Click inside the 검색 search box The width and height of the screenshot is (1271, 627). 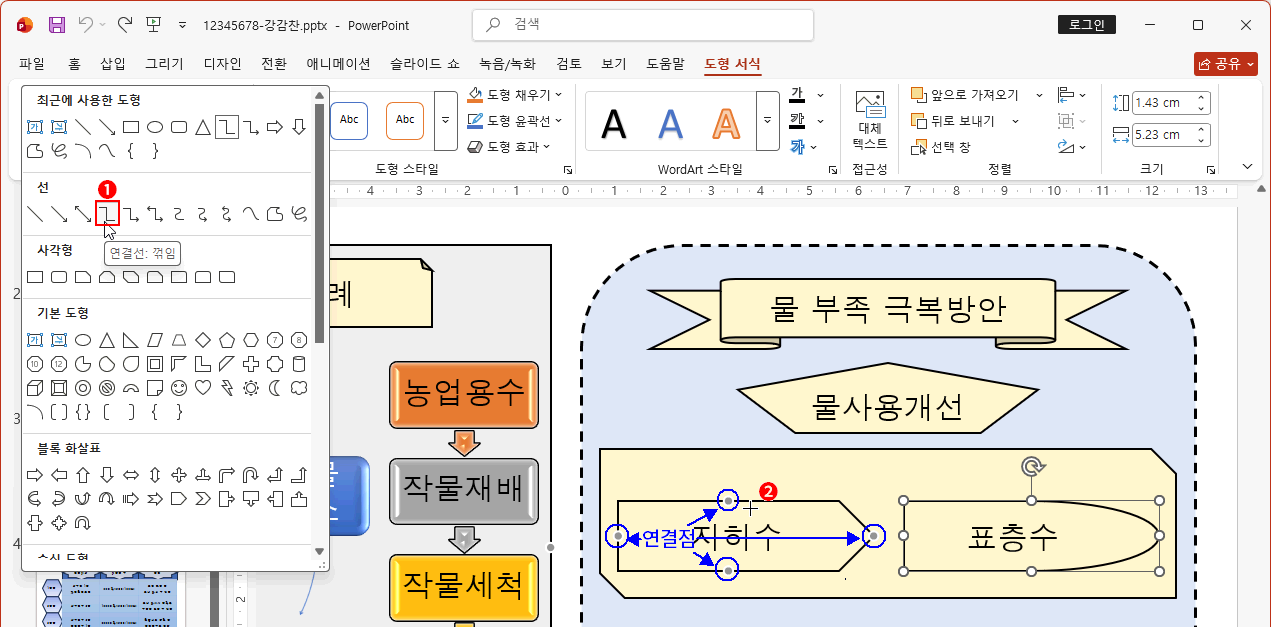click(x=642, y=24)
